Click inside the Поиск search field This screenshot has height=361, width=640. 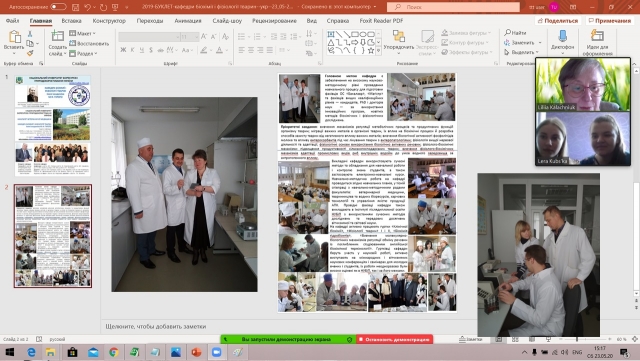click(453, 7)
